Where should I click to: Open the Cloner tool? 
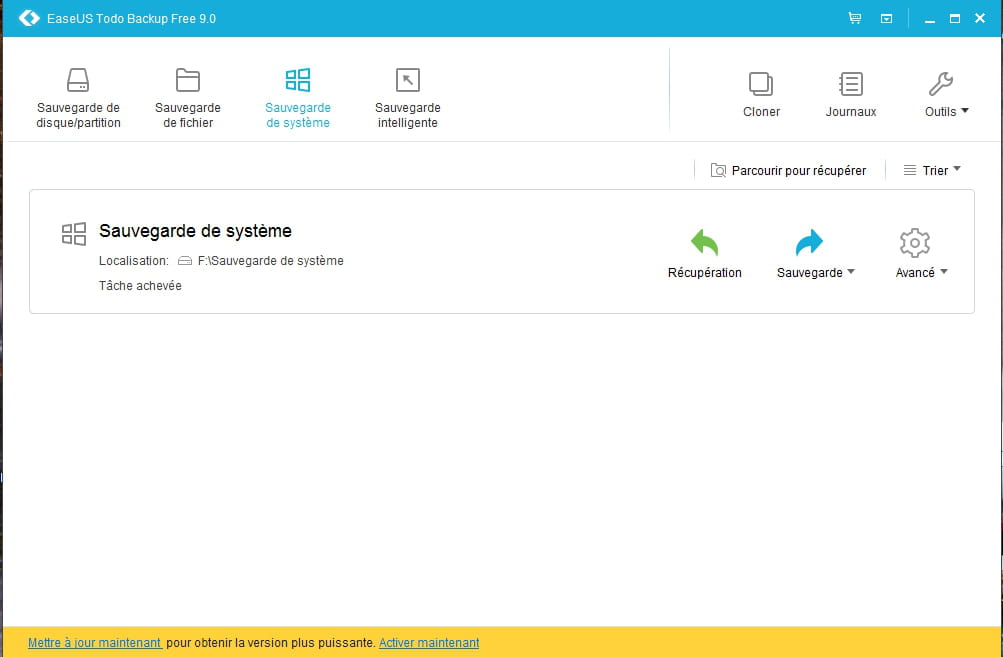point(761,94)
